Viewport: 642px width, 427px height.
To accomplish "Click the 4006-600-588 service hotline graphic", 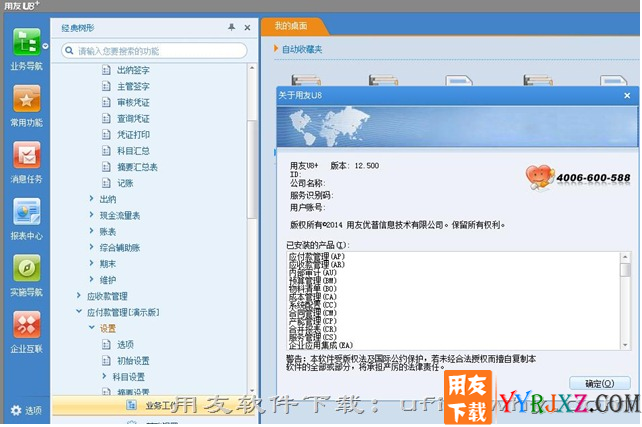I will (578, 177).
